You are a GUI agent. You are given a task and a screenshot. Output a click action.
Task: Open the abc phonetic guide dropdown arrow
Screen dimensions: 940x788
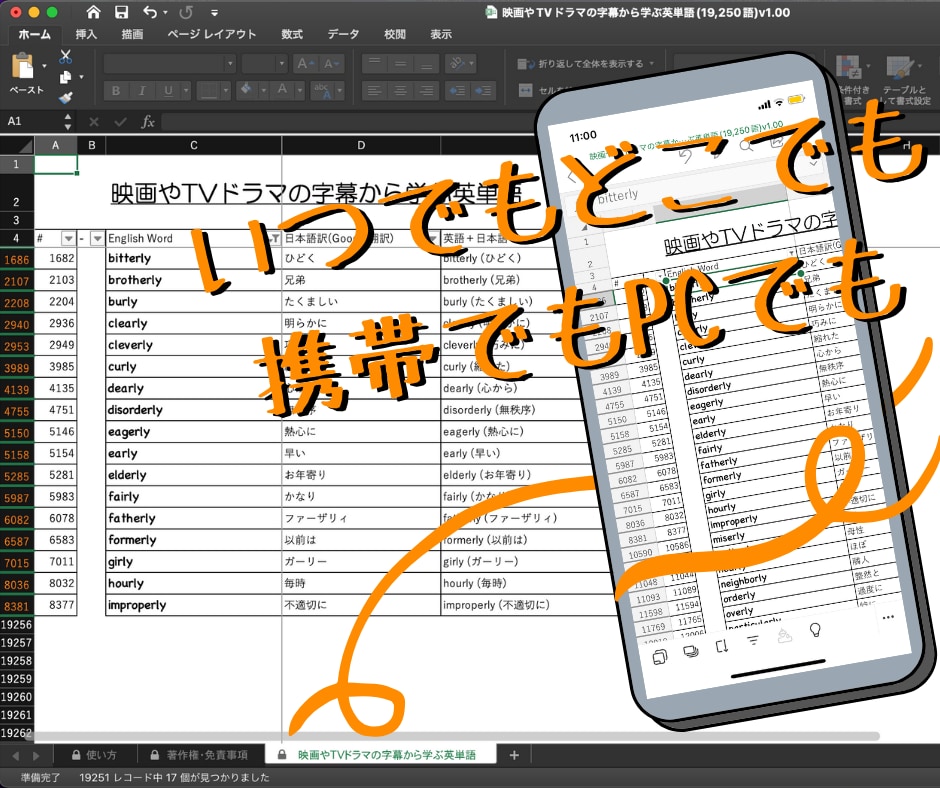click(339, 91)
